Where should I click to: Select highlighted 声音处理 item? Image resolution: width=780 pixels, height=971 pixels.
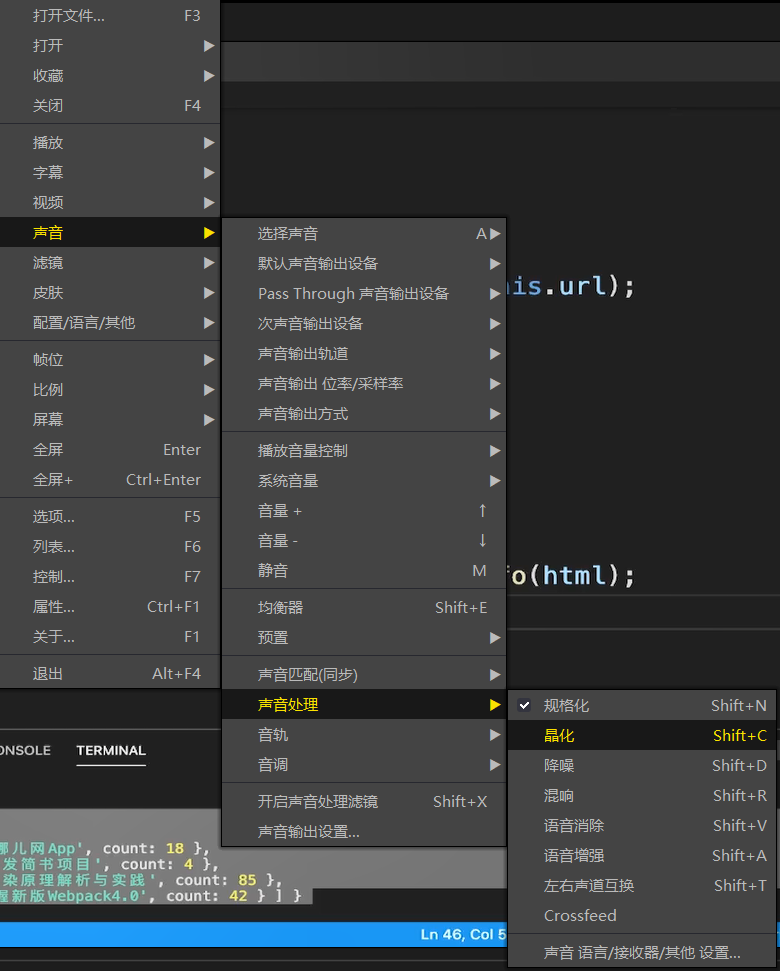pyautogui.click(x=364, y=704)
